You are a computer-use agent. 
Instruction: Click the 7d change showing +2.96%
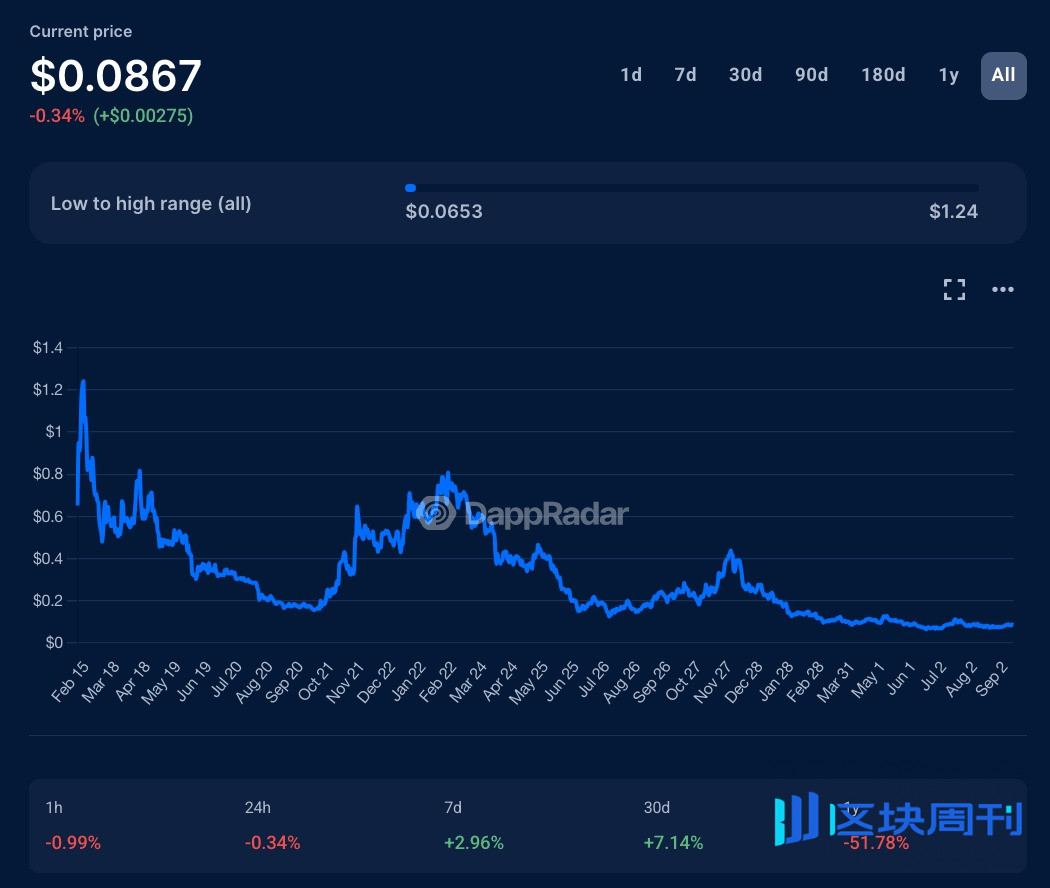click(x=473, y=843)
